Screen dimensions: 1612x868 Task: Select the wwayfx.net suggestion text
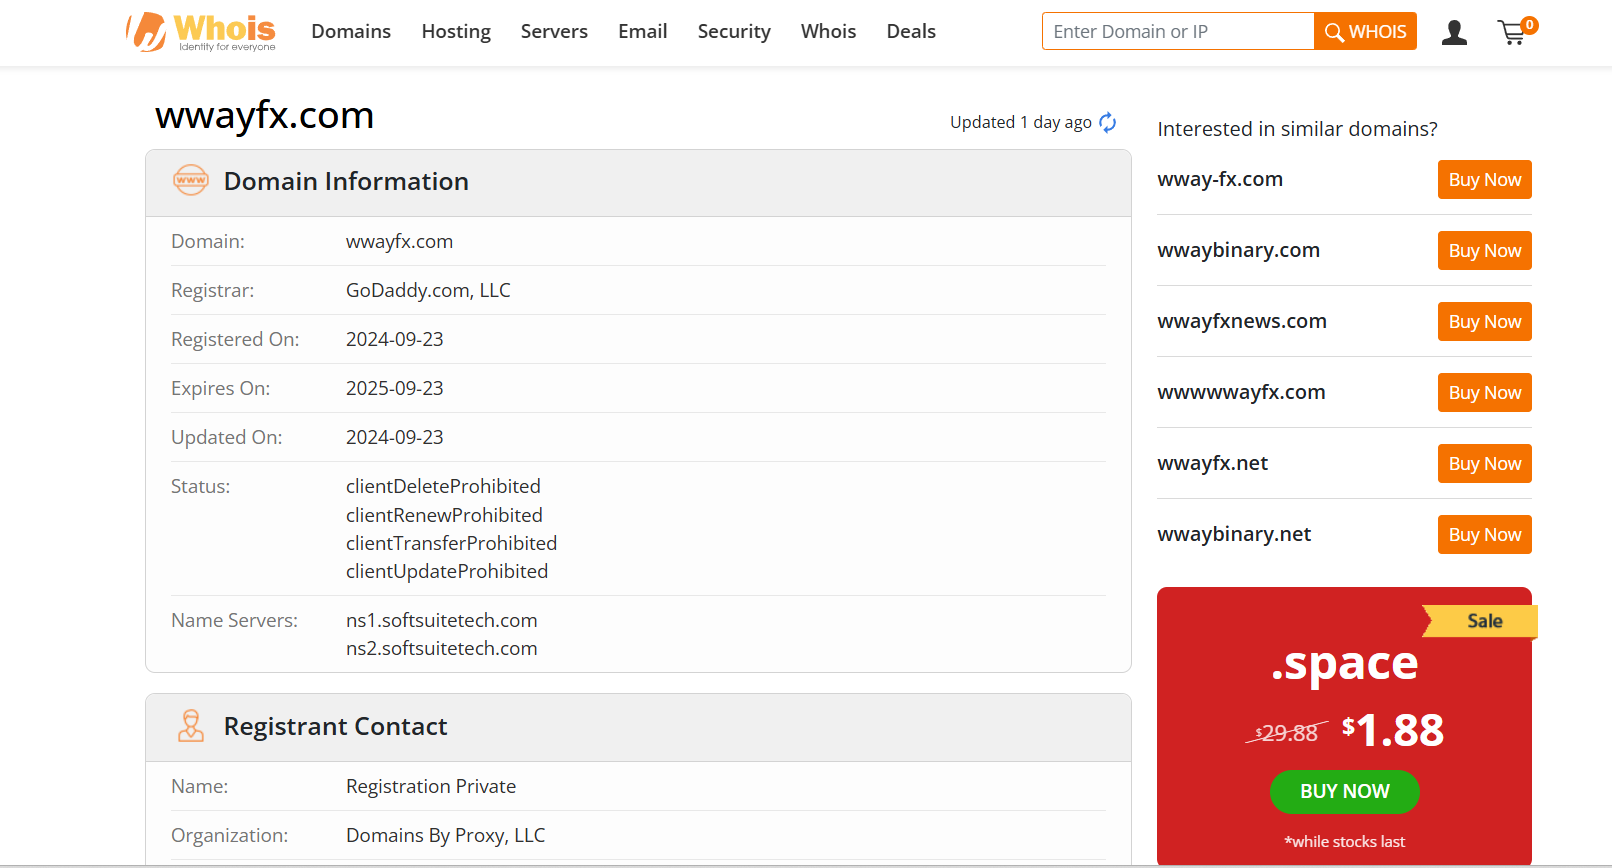pyautogui.click(x=1212, y=464)
